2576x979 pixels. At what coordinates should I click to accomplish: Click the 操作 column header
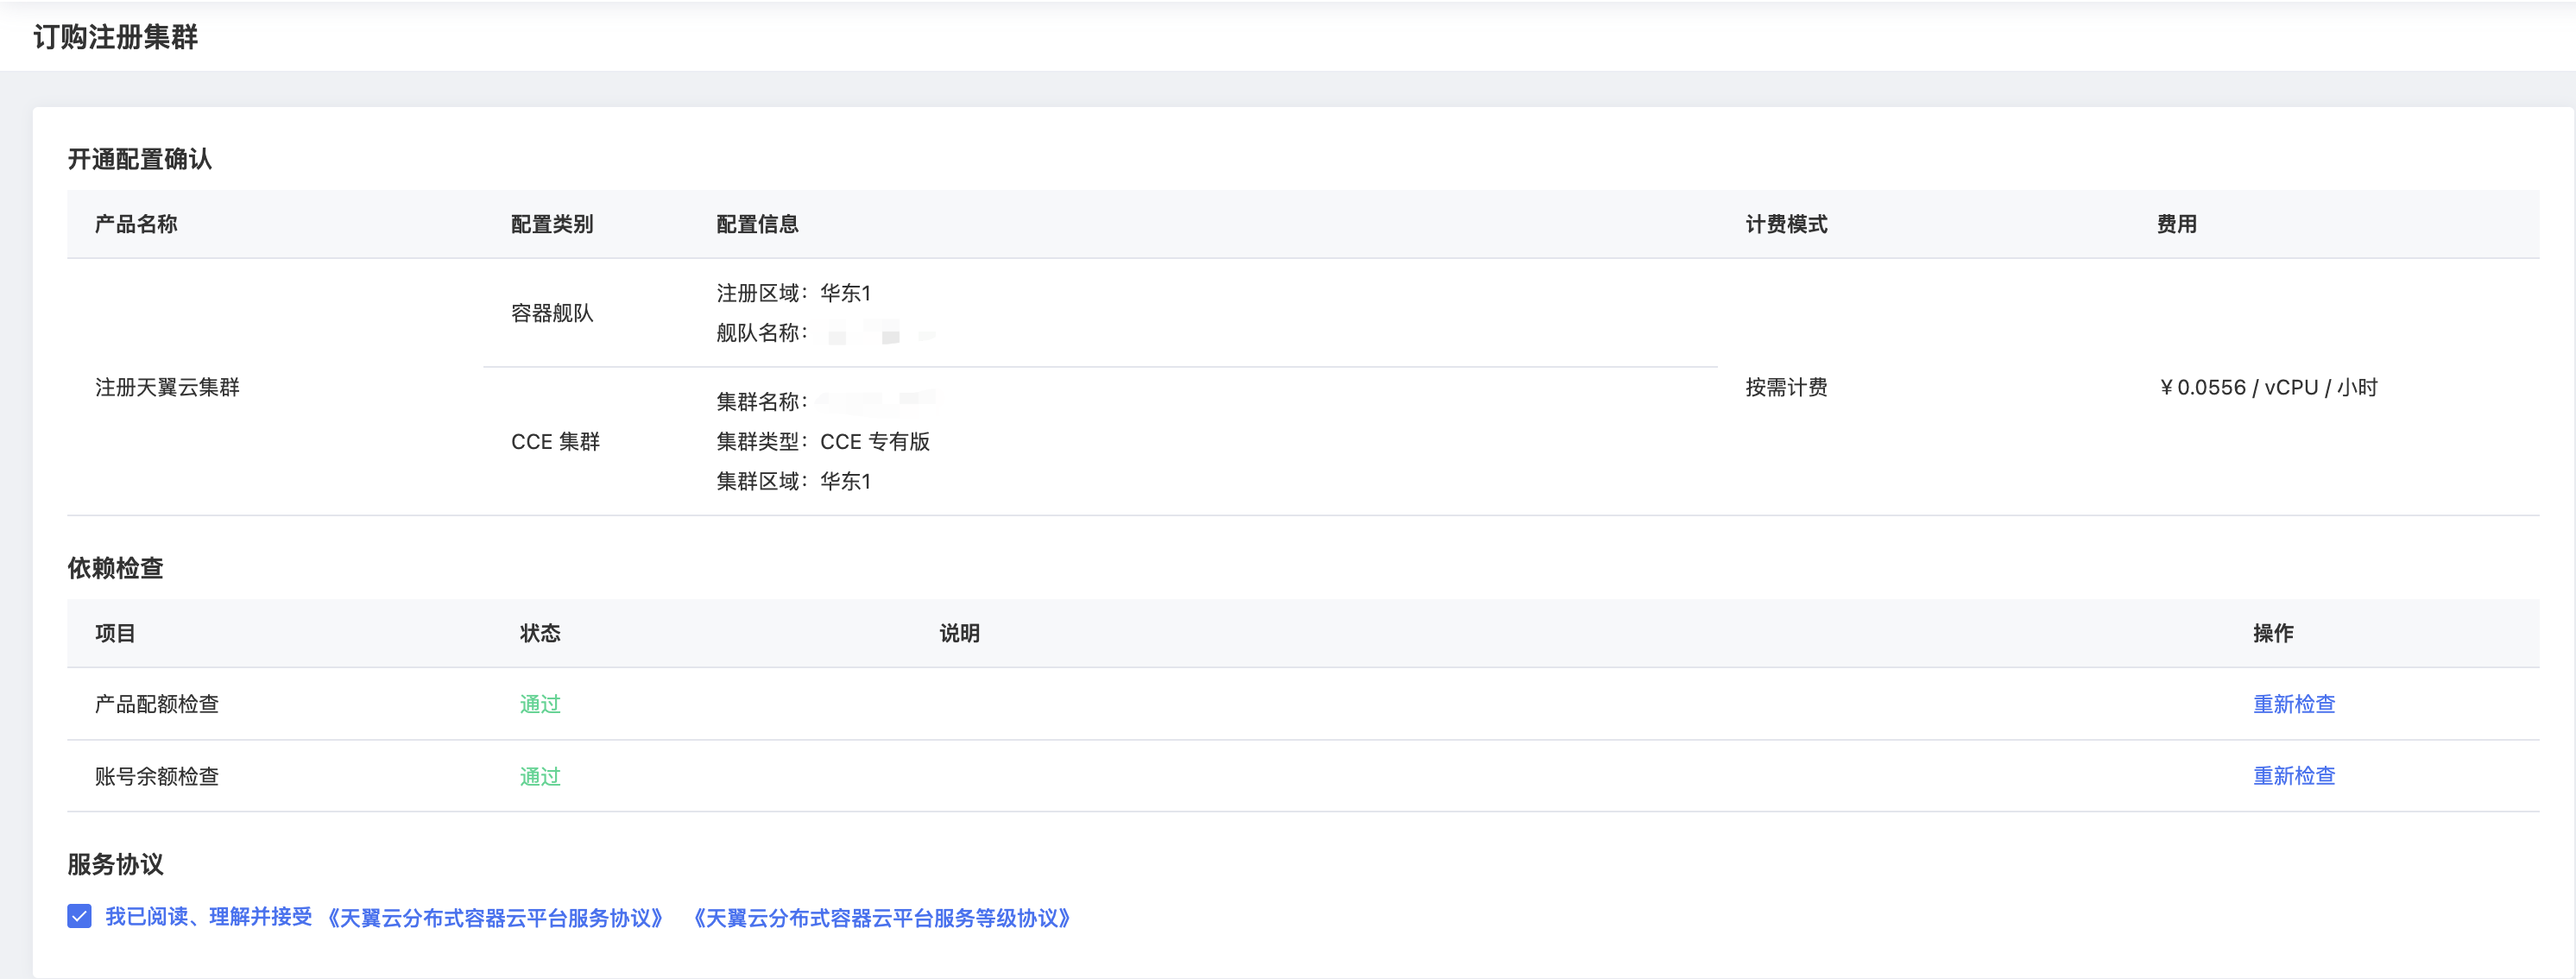[2273, 633]
